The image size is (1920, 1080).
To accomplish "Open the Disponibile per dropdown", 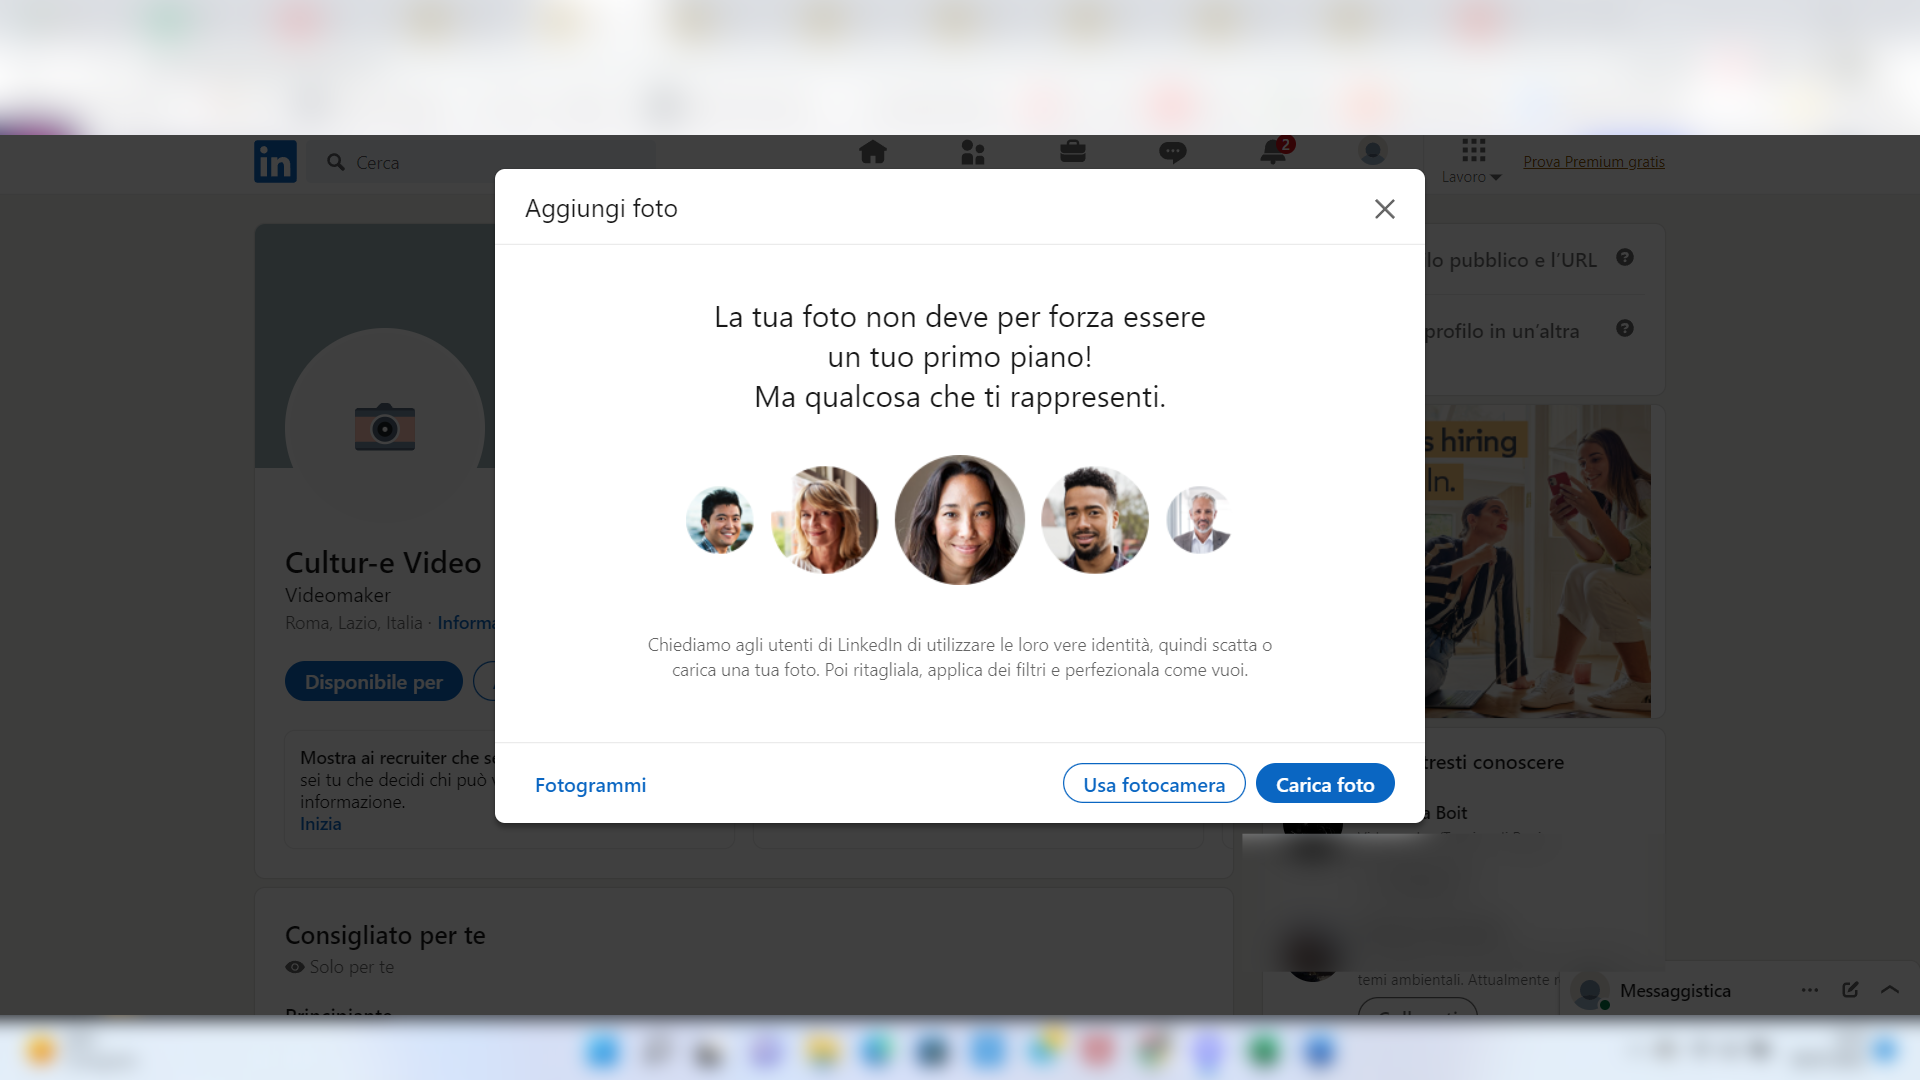I will [x=373, y=681].
